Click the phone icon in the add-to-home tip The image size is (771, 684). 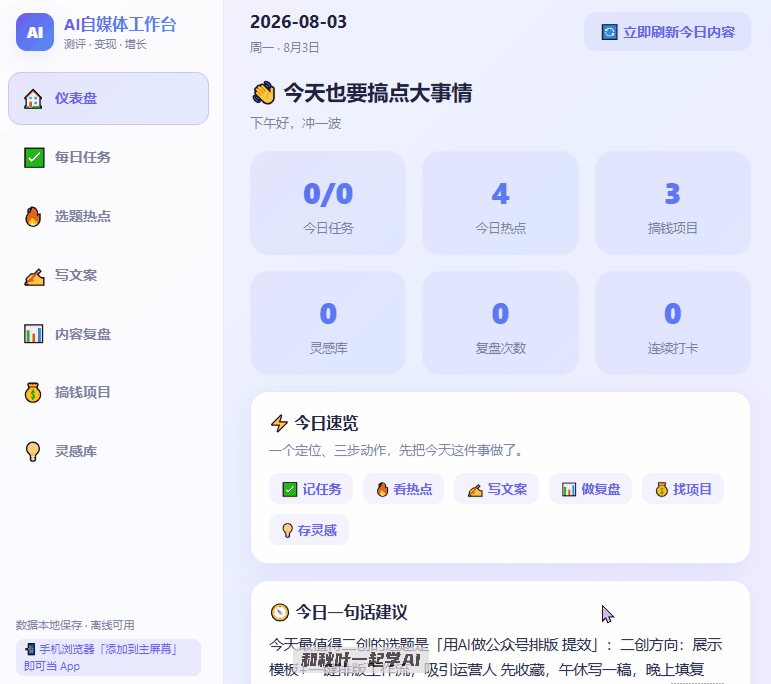(x=30, y=649)
